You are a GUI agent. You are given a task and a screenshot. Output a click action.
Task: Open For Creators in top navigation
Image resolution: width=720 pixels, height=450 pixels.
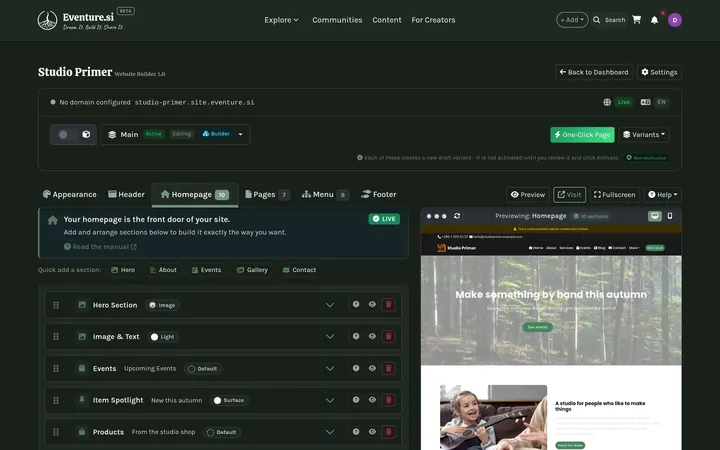coord(433,20)
